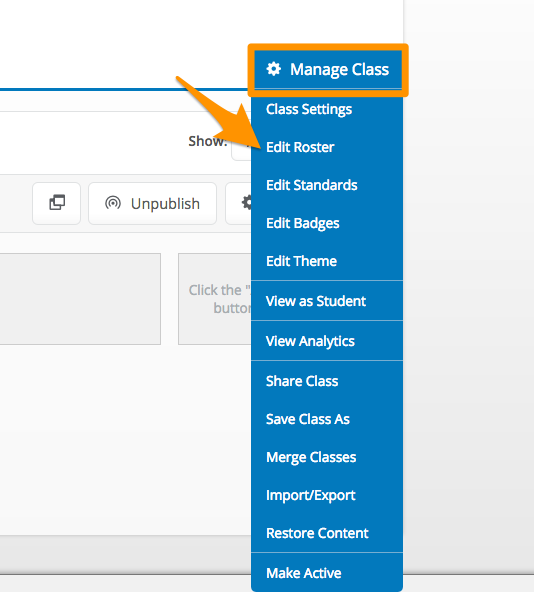Expand the Show filter dropdown
The height and width of the screenshot is (592, 534).
[x=241, y=147]
